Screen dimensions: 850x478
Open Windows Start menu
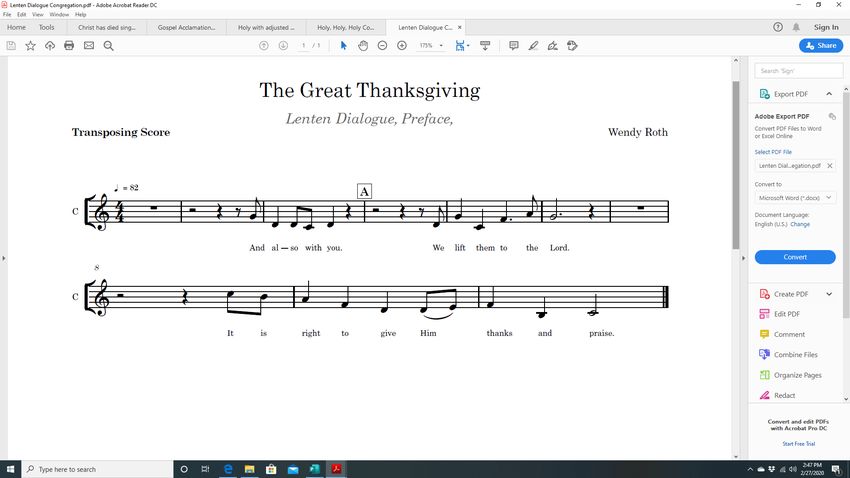[11, 469]
